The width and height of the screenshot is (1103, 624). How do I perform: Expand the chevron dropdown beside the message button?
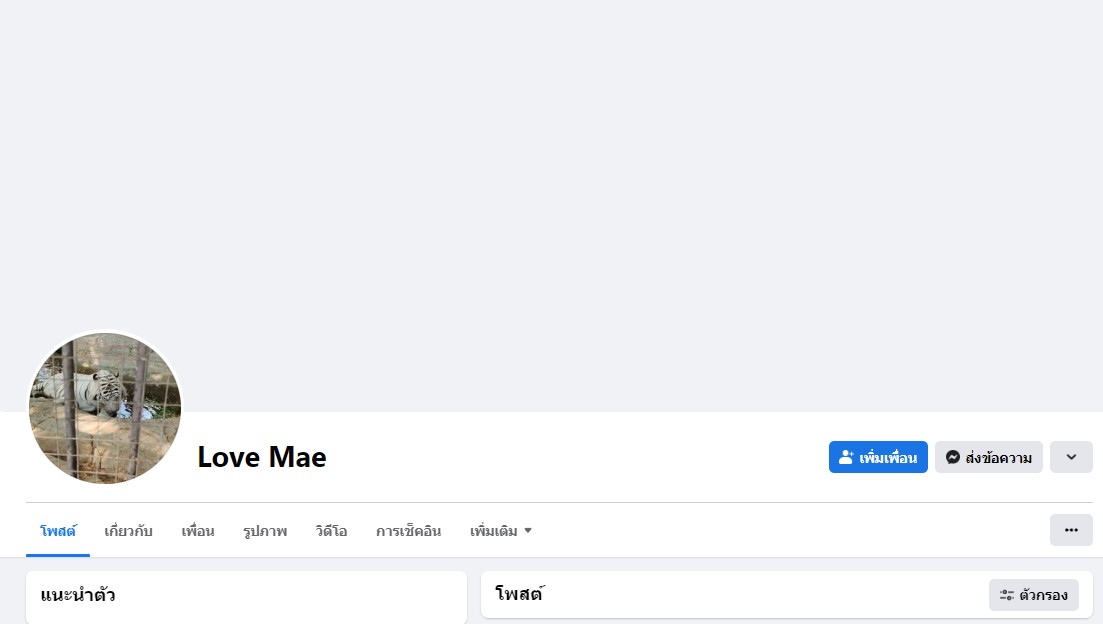pos(1071,457)
